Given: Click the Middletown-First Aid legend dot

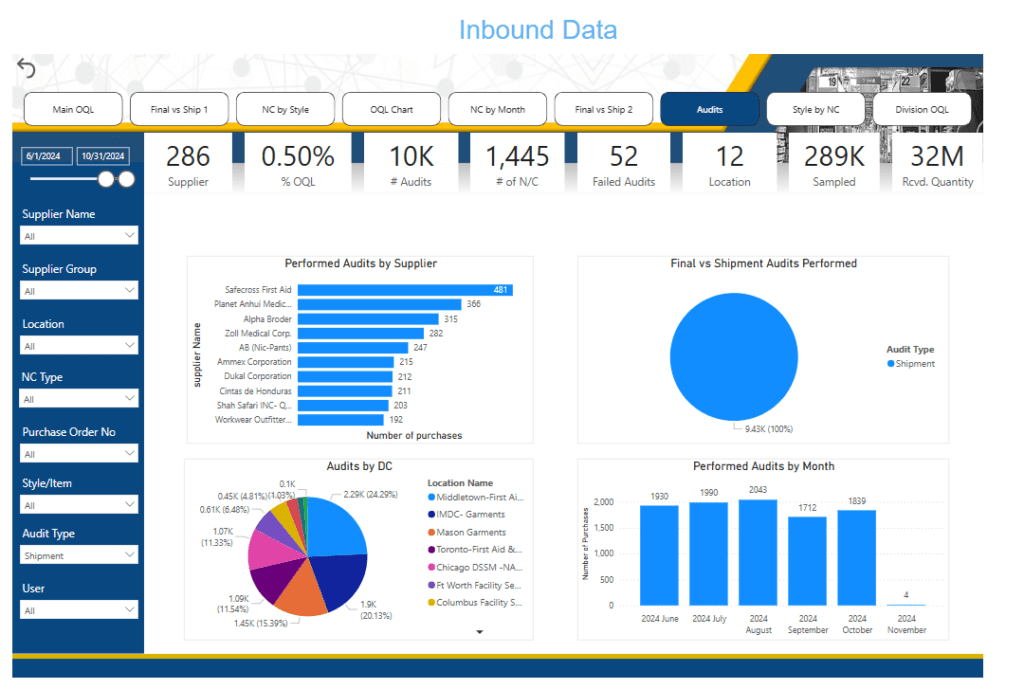Looking at the screenshot, I should [431, 497].
